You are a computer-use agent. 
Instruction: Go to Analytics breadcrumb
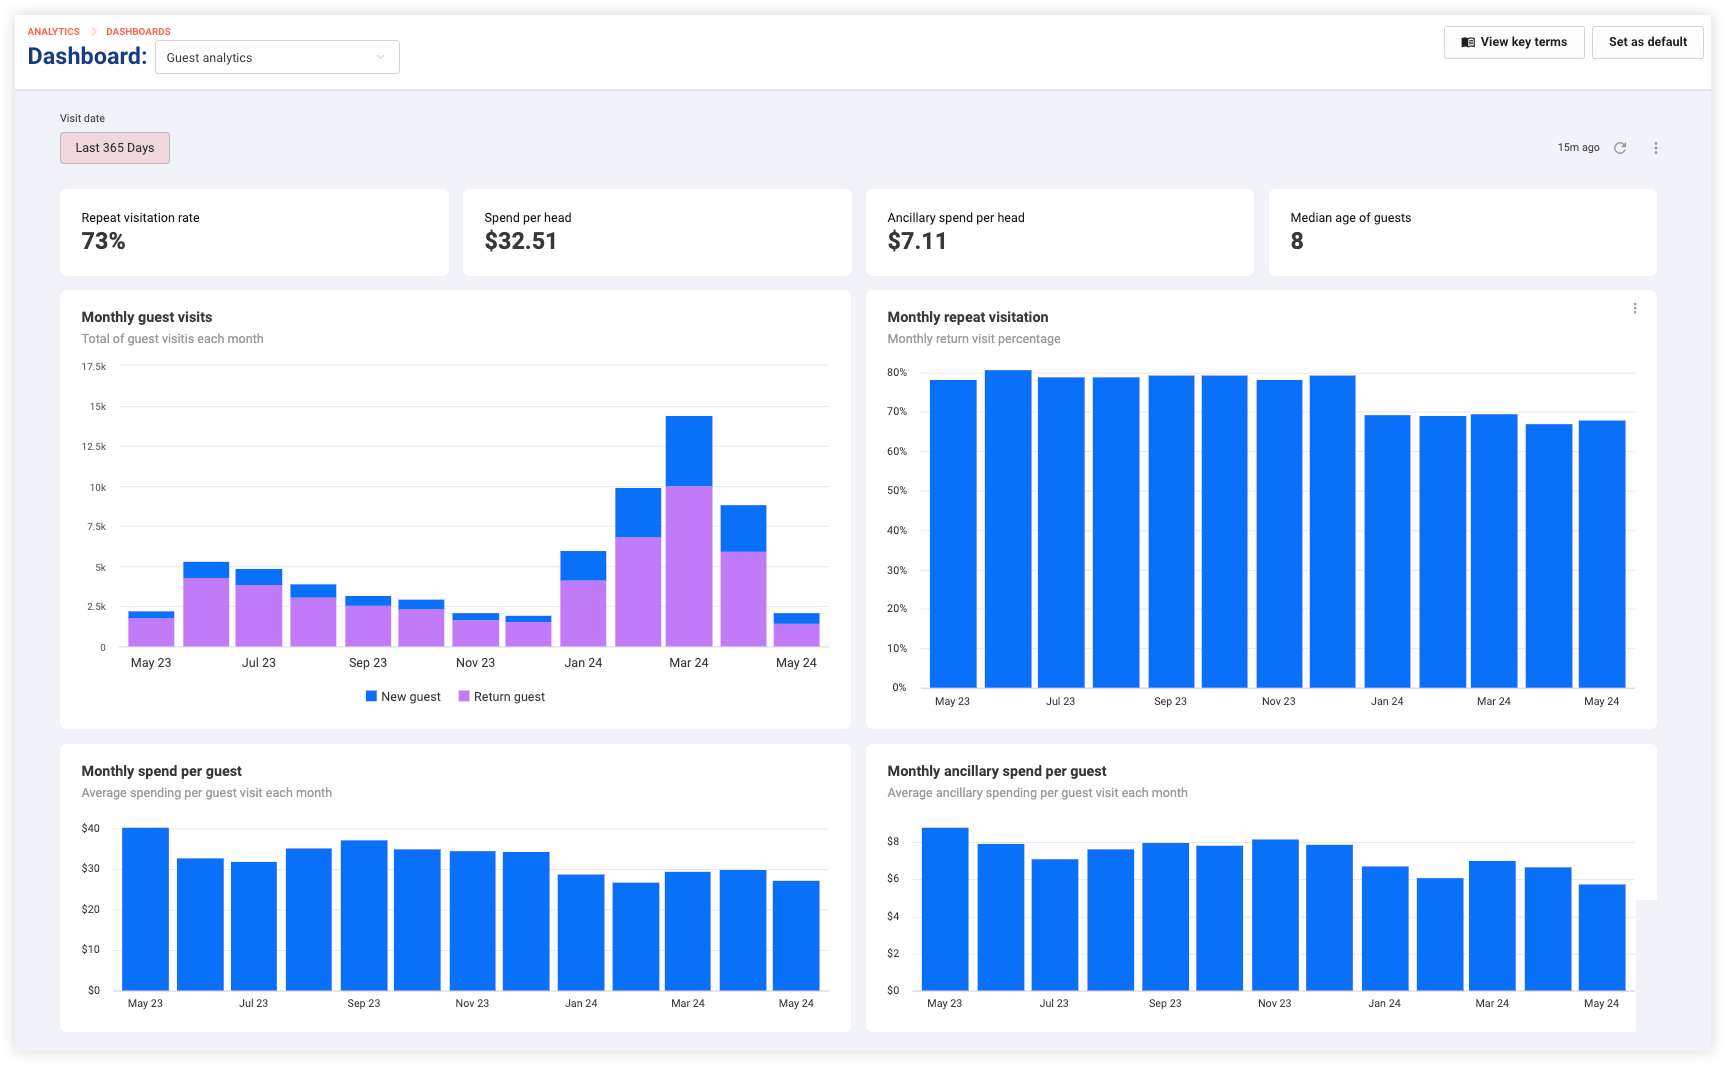tap(53, 32)
